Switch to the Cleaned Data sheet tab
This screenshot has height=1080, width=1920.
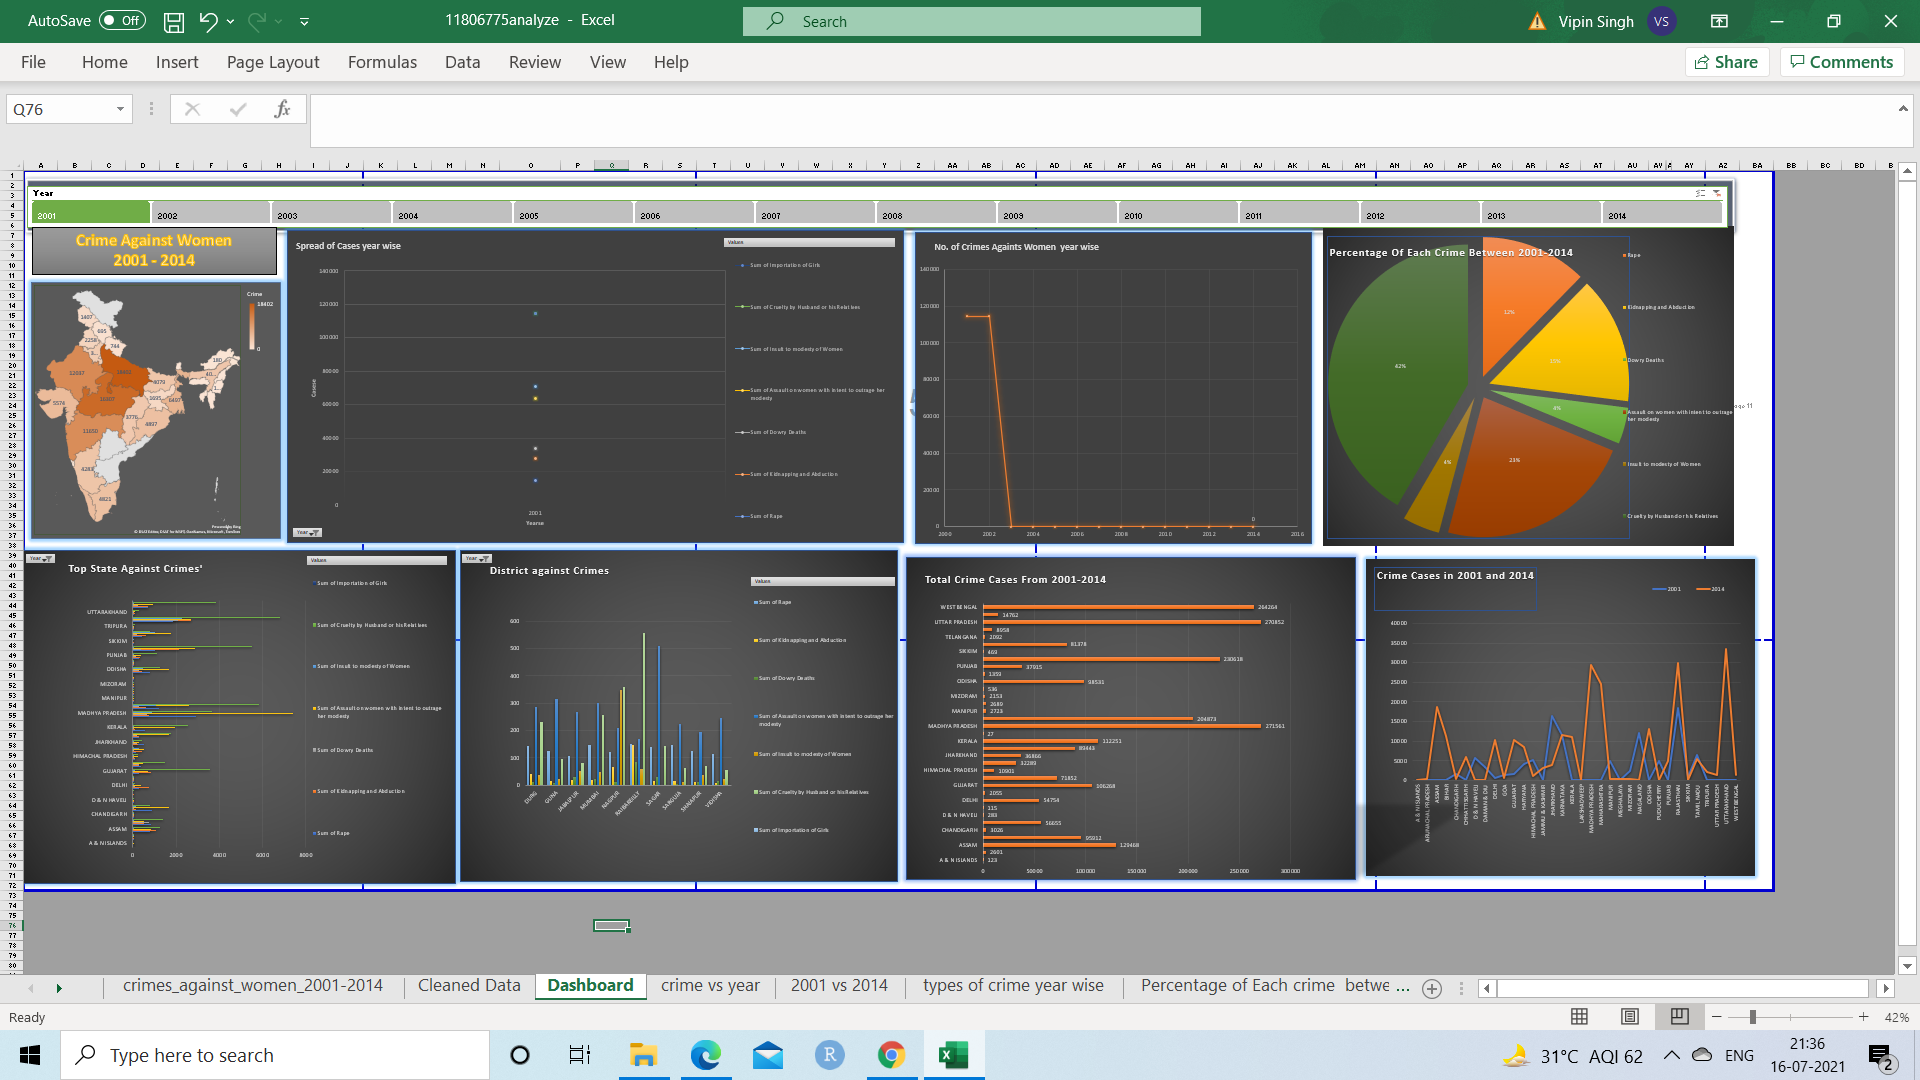pos(469,986)
